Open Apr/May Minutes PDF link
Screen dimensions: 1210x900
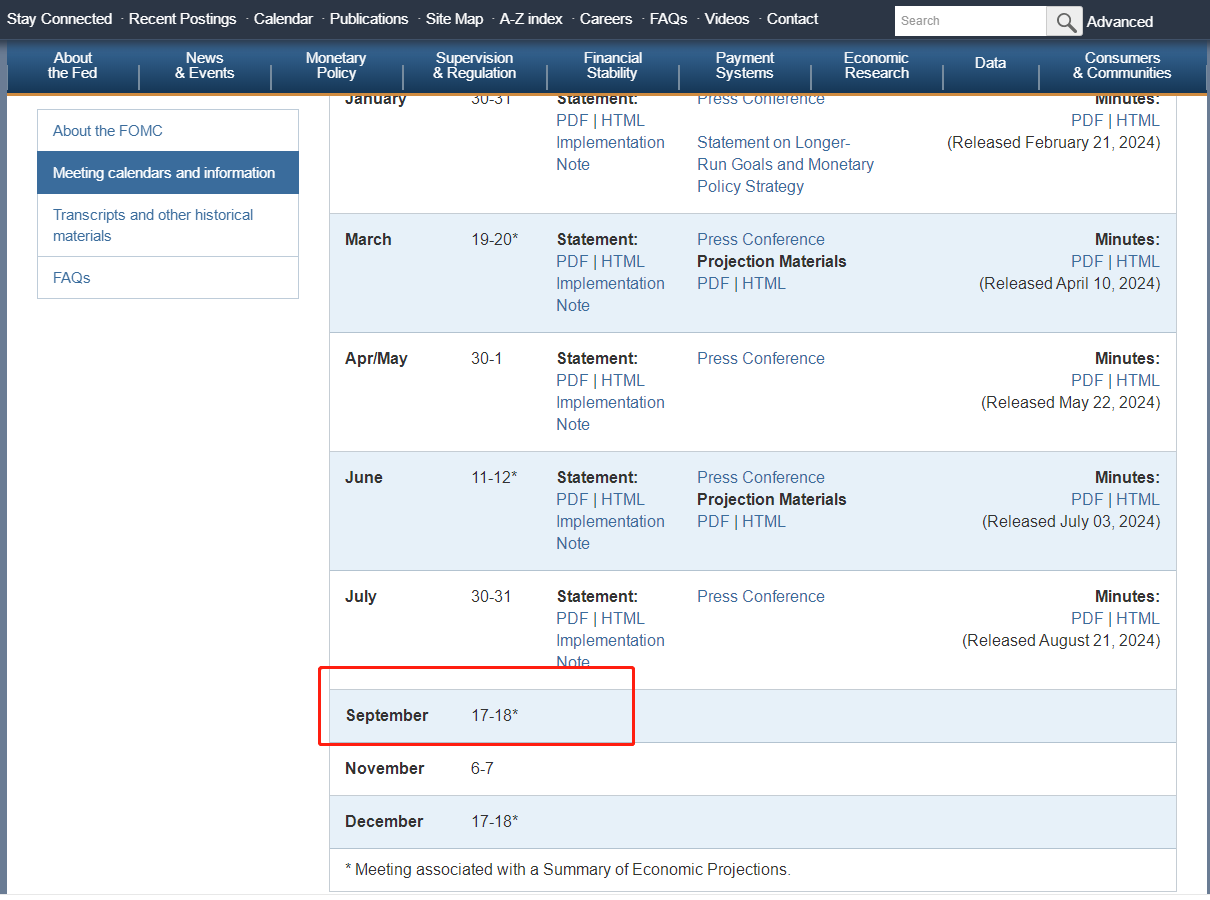[x=1087, y=381]
